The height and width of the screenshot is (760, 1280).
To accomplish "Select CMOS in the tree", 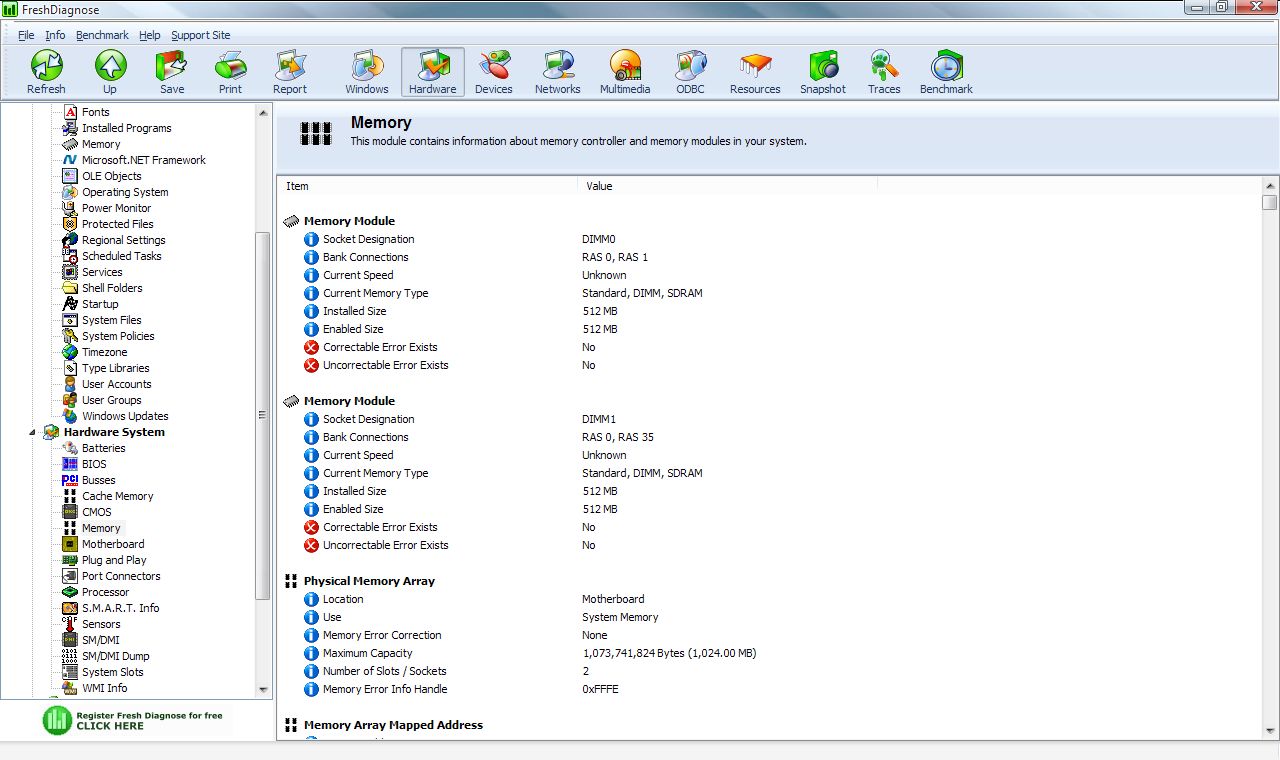I will click(97, 512).
